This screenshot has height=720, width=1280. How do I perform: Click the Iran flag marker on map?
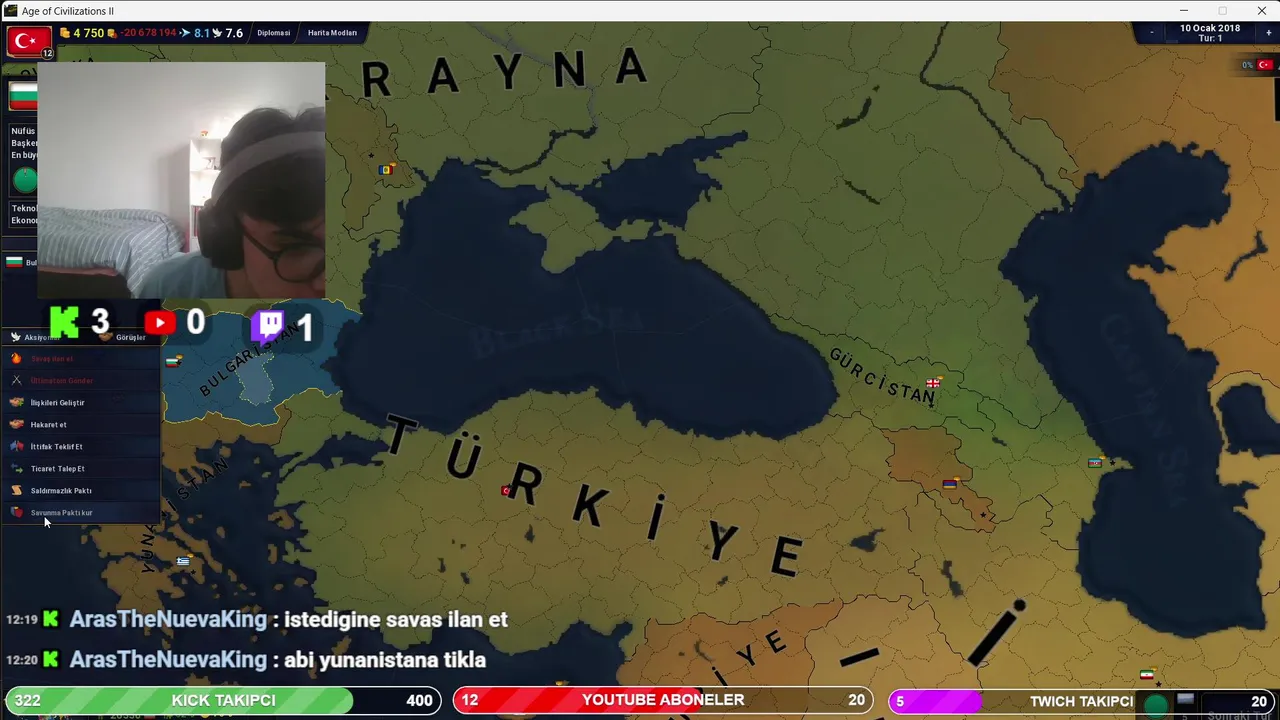[1147, 675]
